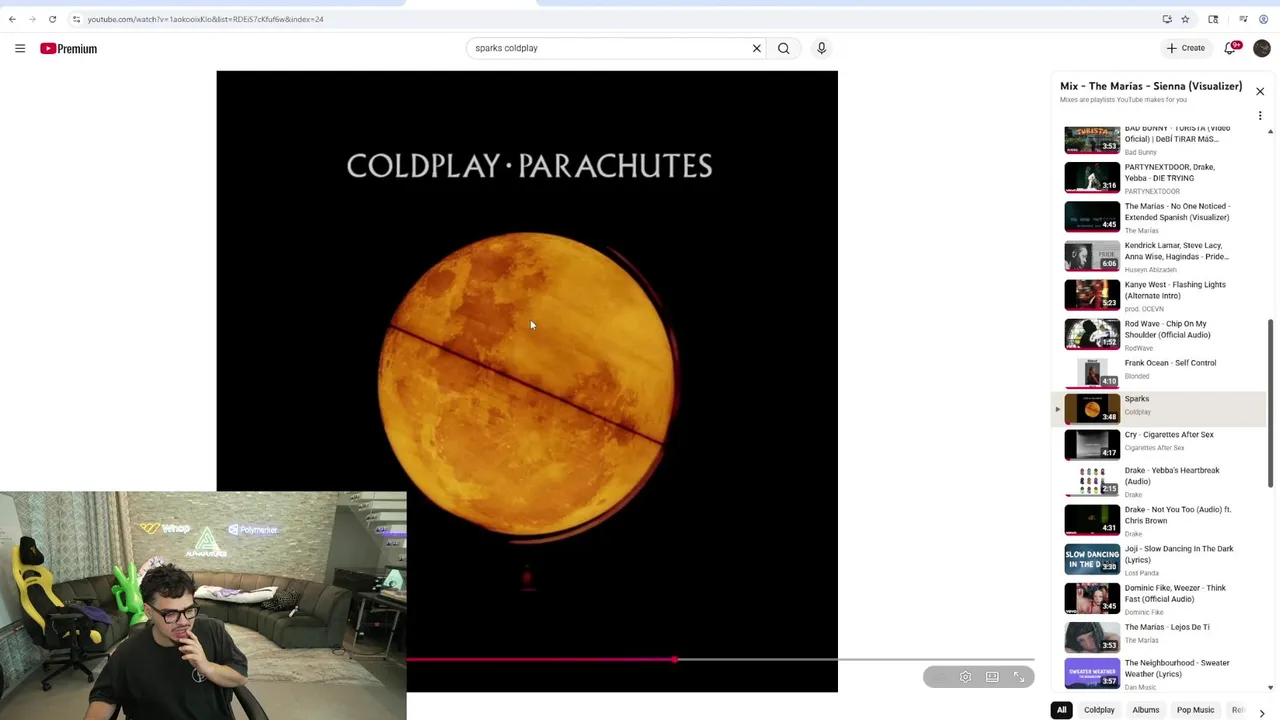Open browser media controls icon
Viewport: 1280px width, 720px height.
(1243, 19)
